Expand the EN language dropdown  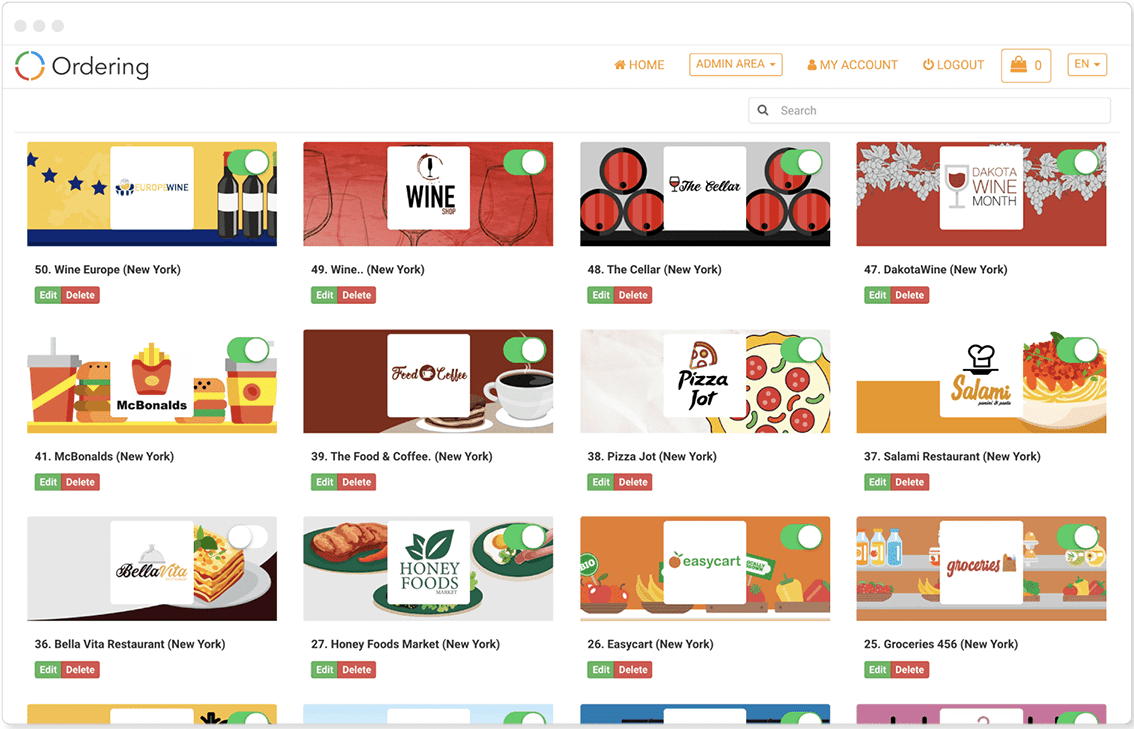click(1087, 64)
